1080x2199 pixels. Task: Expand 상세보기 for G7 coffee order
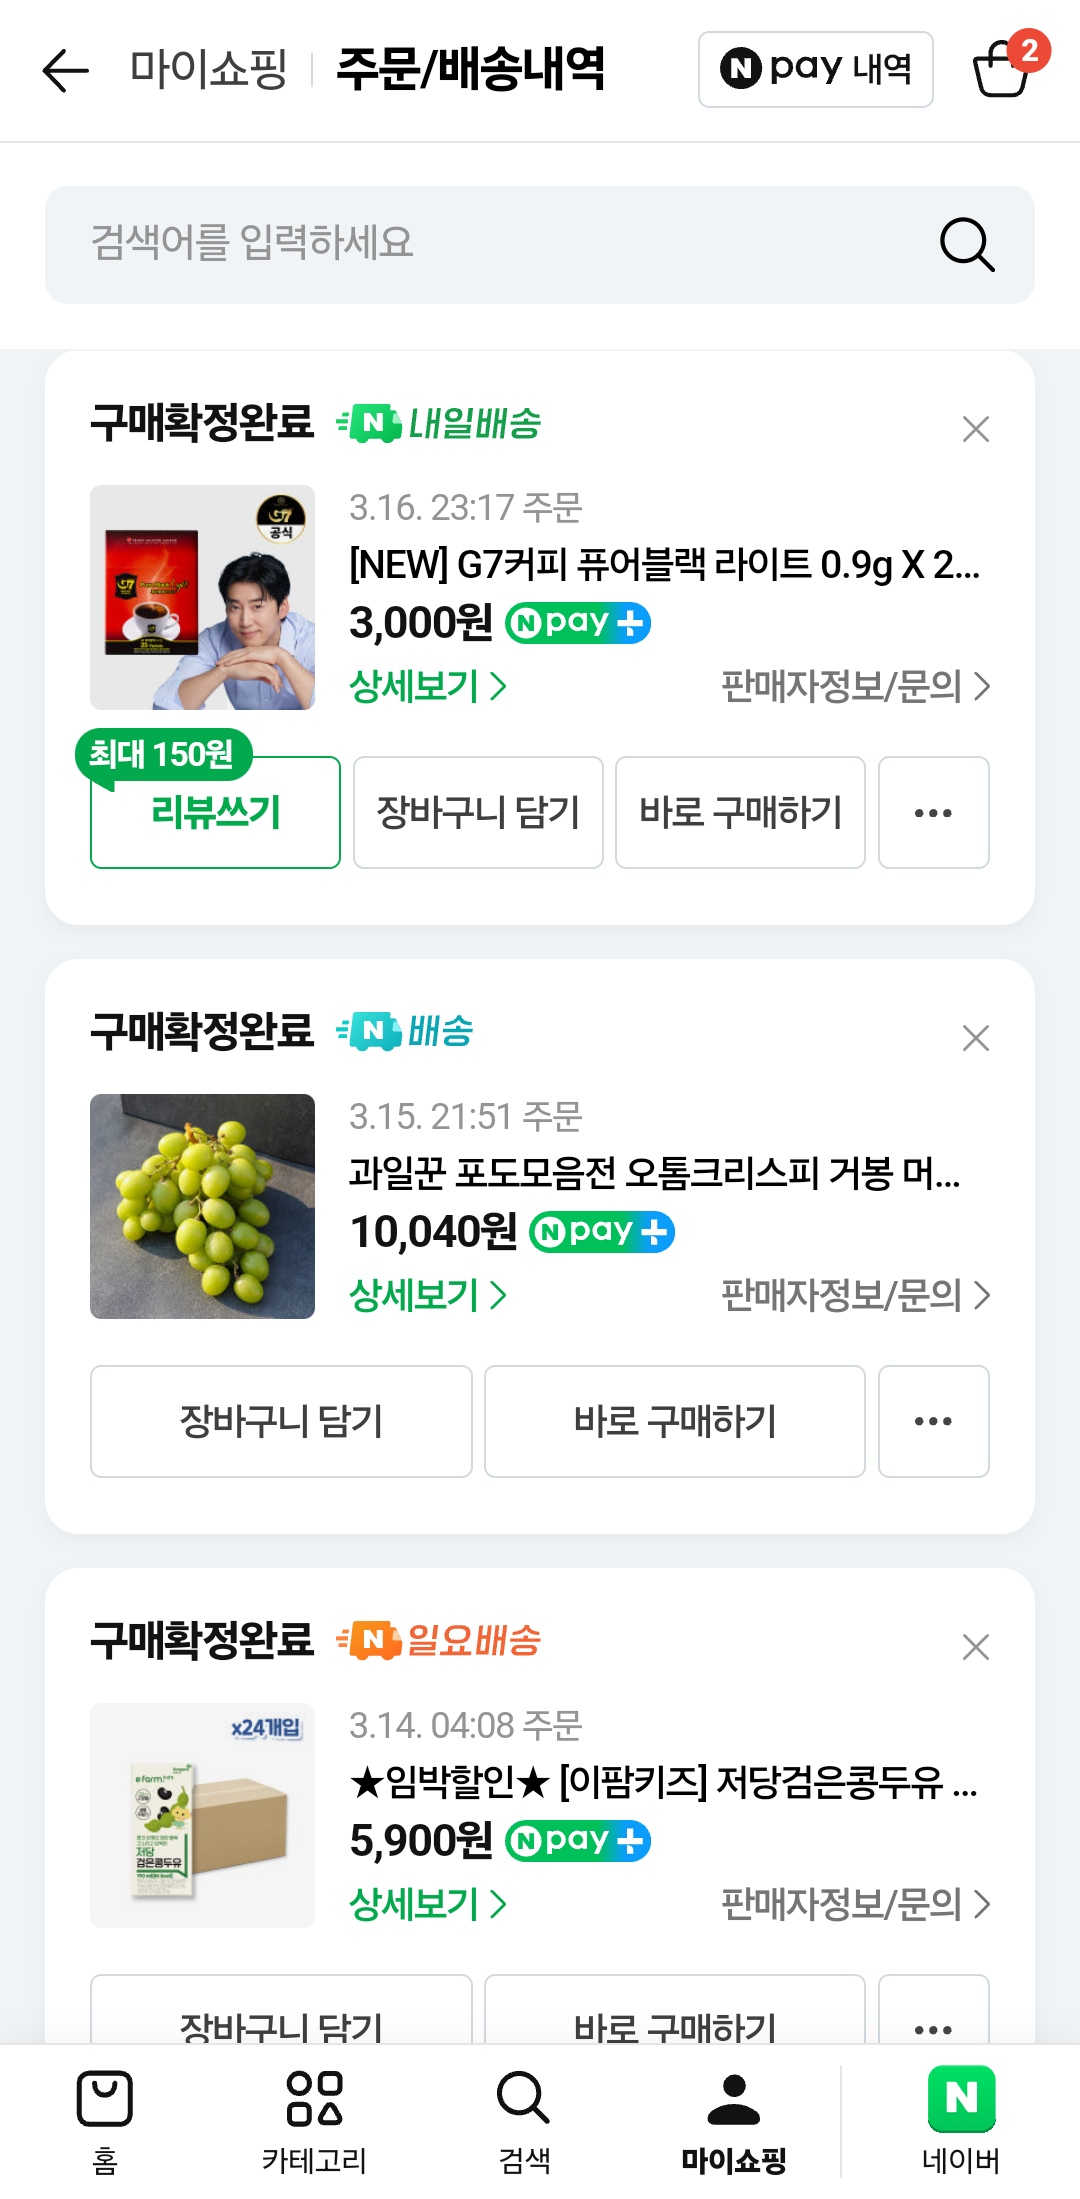pyautogui.click(x=428, y=686)
